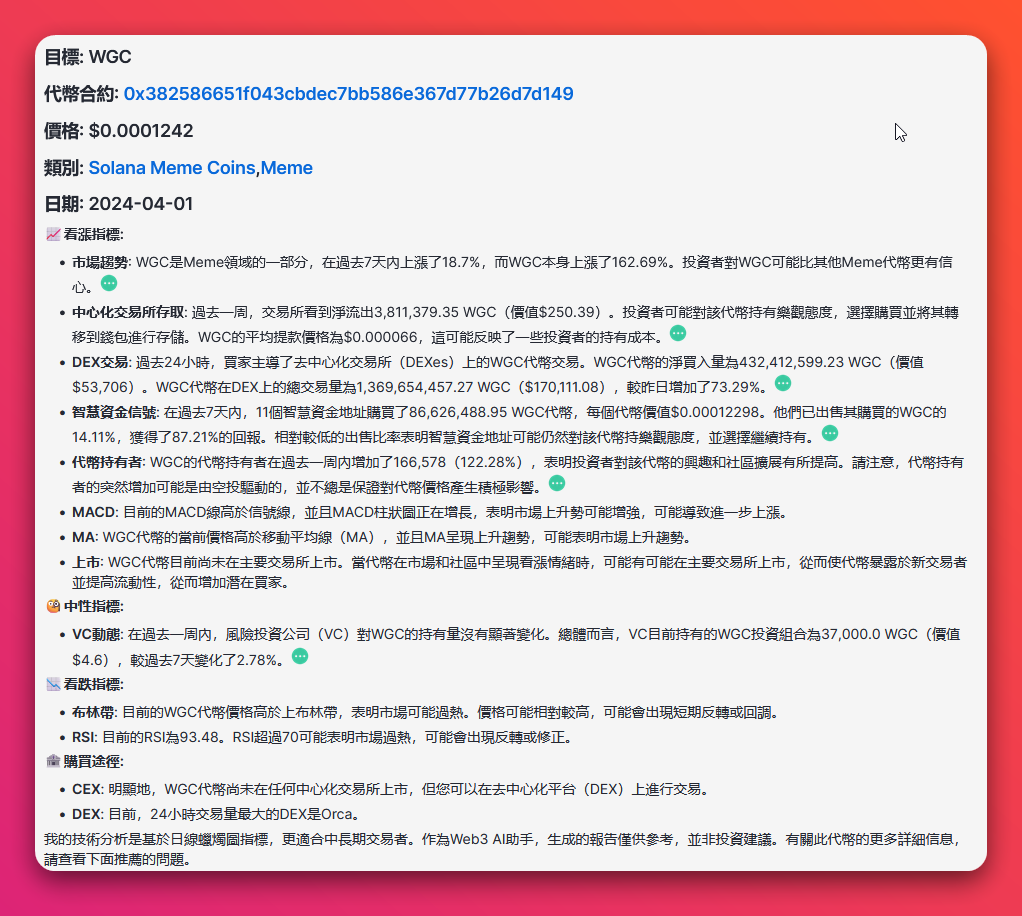1022x916 pixels.
Task: Click the bold RSI indicator label
Action: pyautogui.click(x=84, y=737)
